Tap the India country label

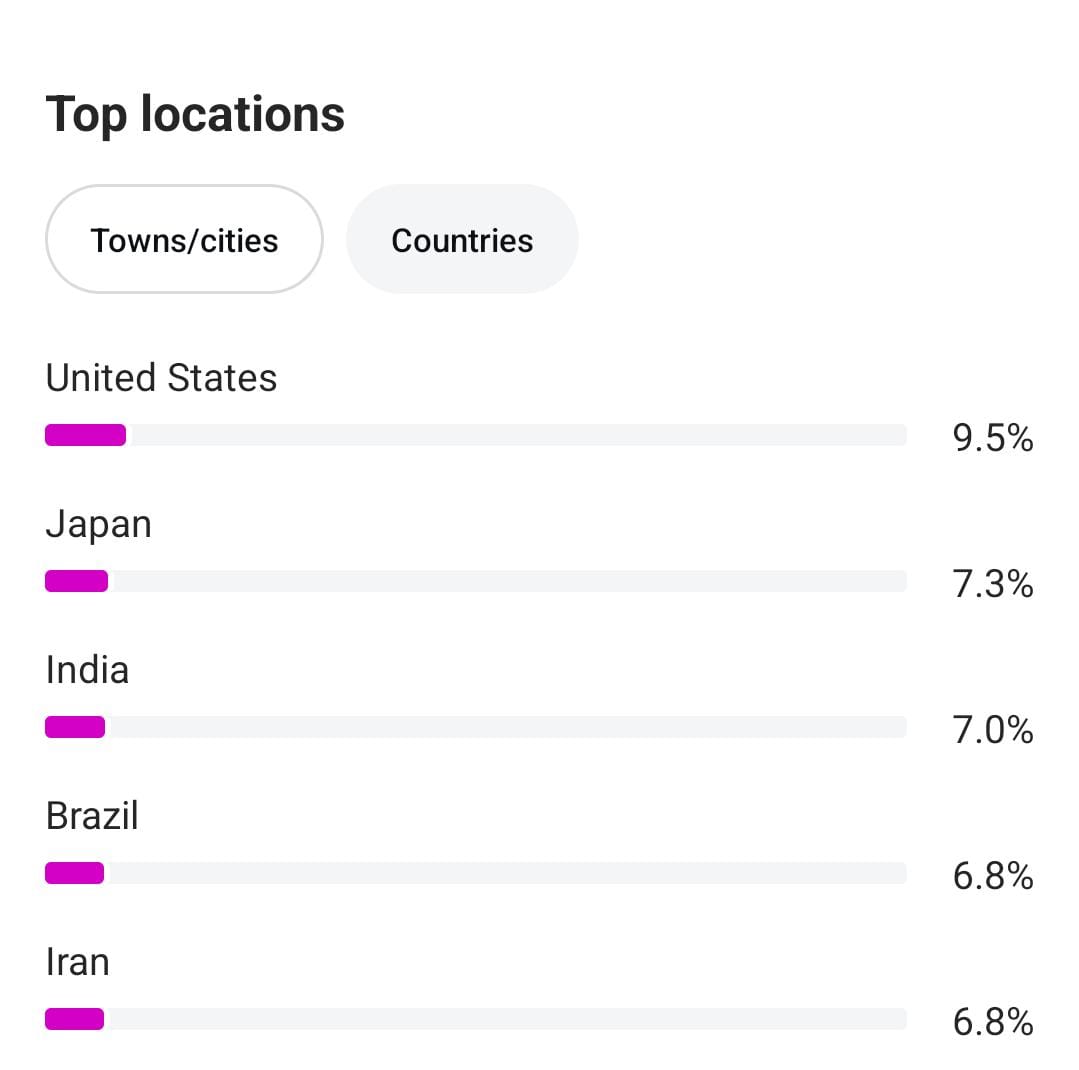(87, 670)
